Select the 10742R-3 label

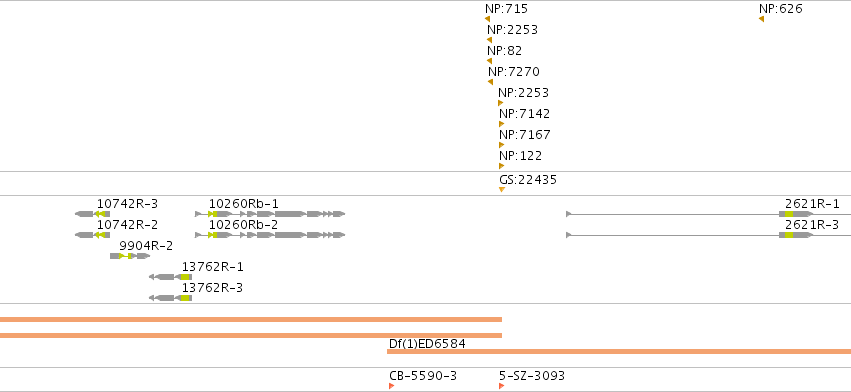(x=128, y=204)
